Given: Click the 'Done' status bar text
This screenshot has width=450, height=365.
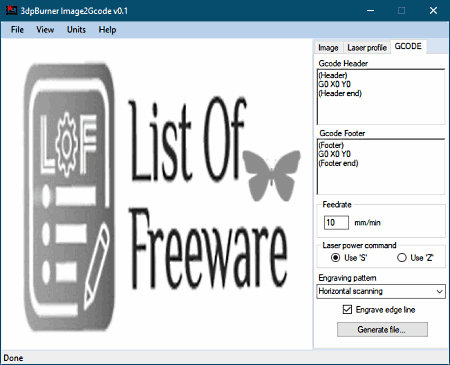Looking at the screenshot, I should [13, 358].
